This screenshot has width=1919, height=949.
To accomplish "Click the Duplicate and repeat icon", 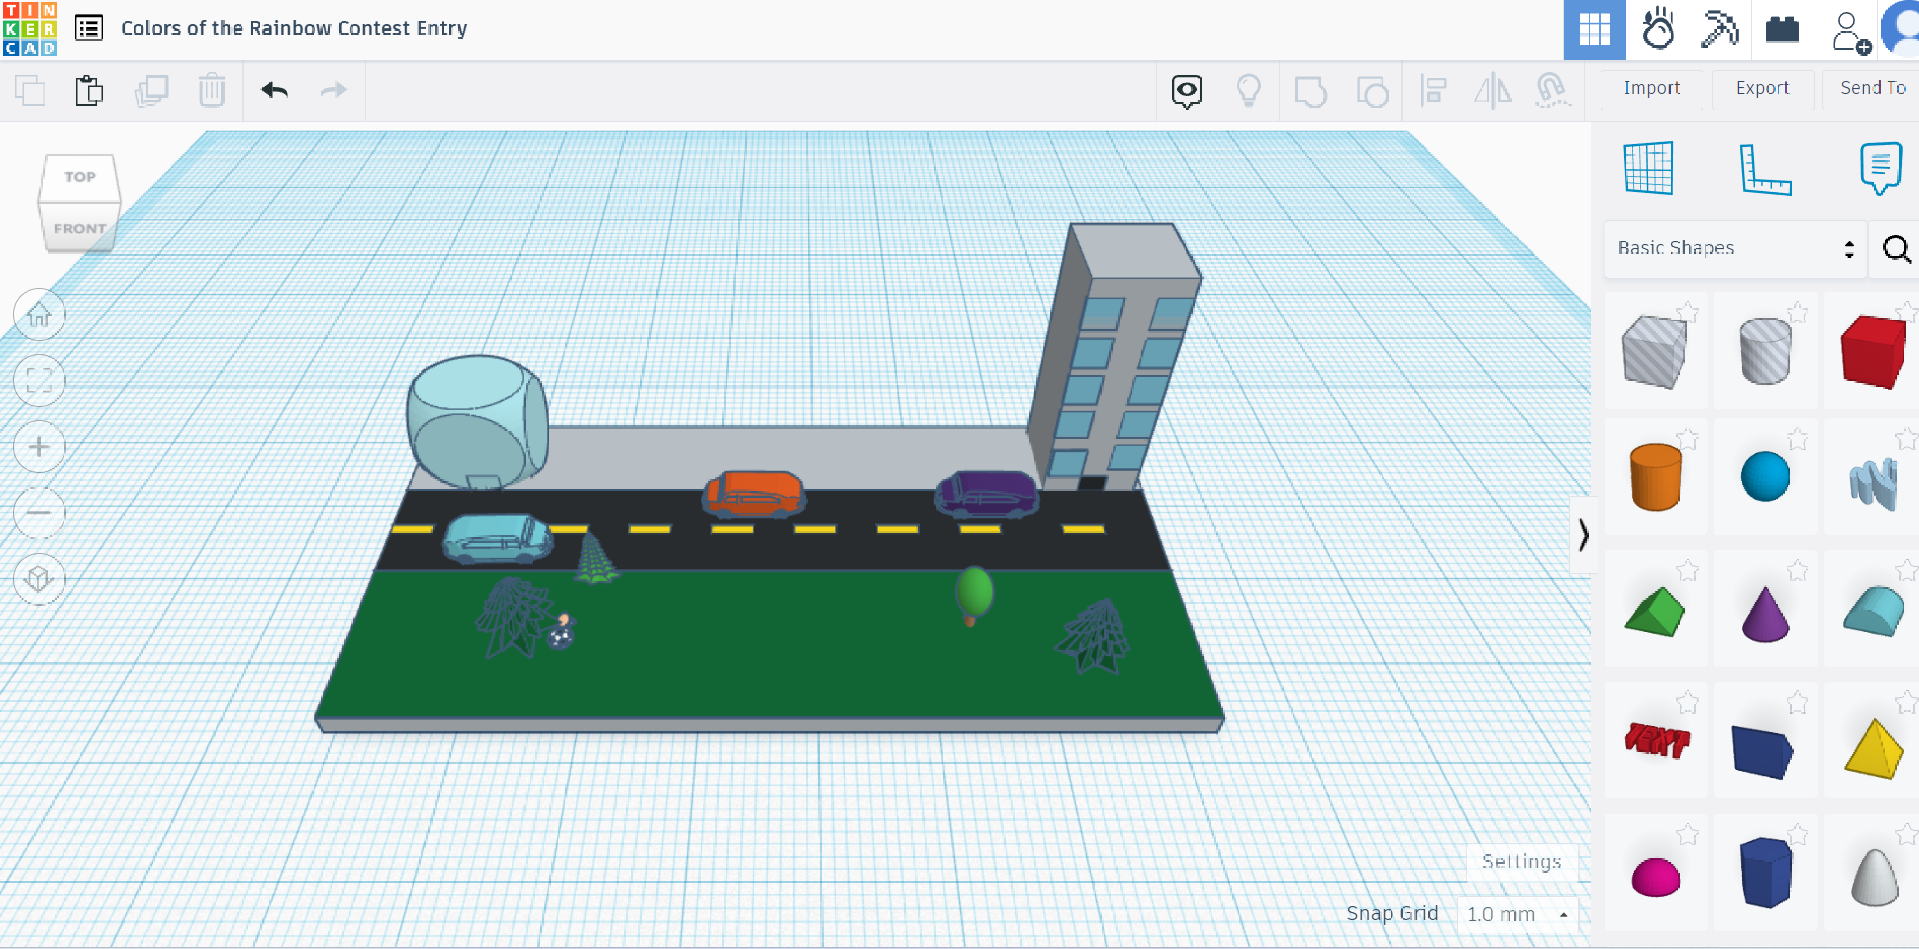I will (x=152, y=90).
